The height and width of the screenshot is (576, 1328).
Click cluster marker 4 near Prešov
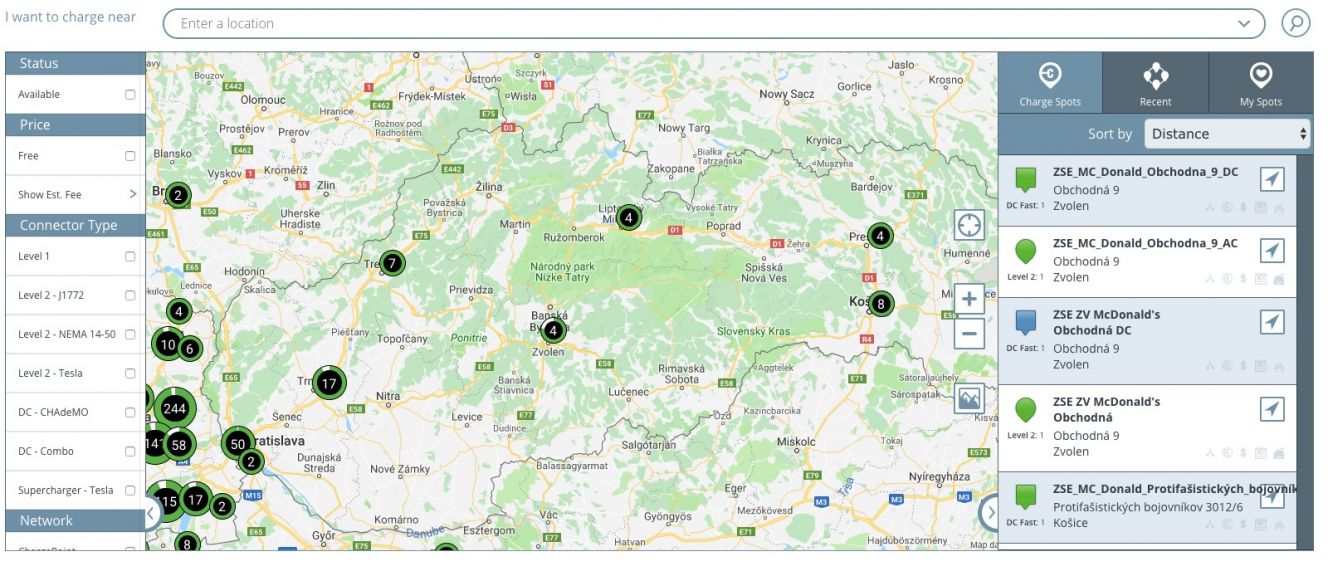(880, 236)
